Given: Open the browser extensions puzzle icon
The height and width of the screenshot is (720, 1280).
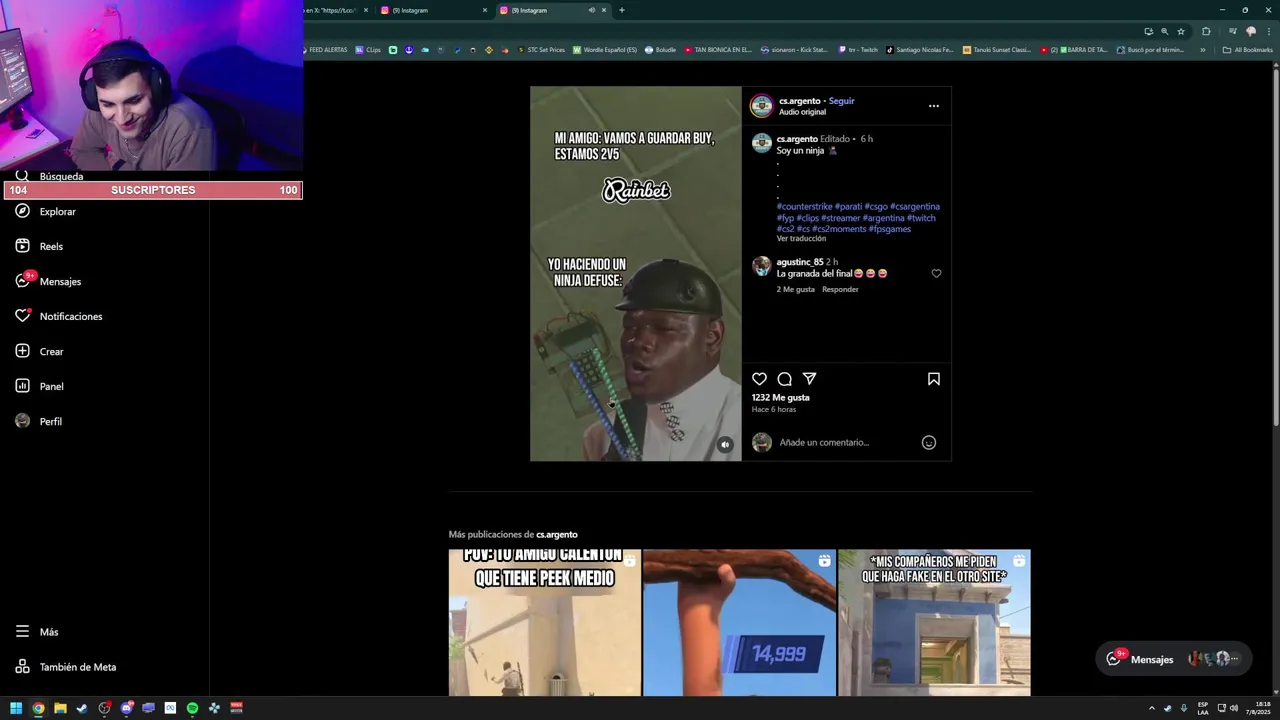Looking at the screenshot, I should (1206, 31).
